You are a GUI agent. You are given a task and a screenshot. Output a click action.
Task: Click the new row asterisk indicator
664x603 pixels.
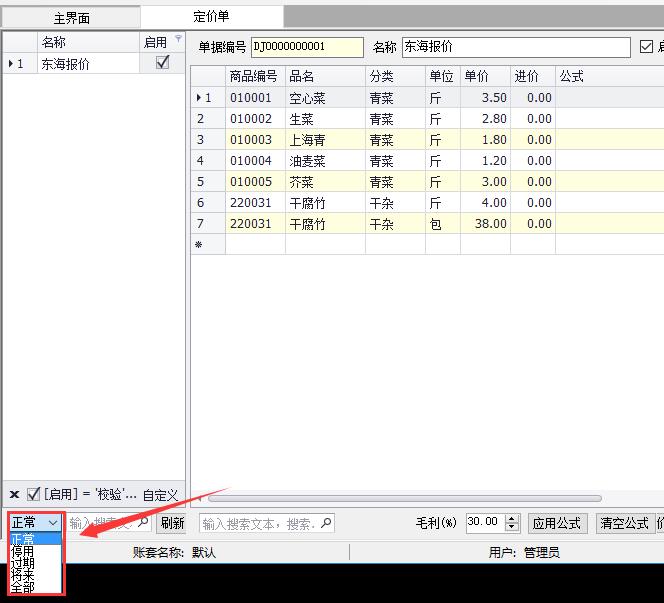coord(198,244)
